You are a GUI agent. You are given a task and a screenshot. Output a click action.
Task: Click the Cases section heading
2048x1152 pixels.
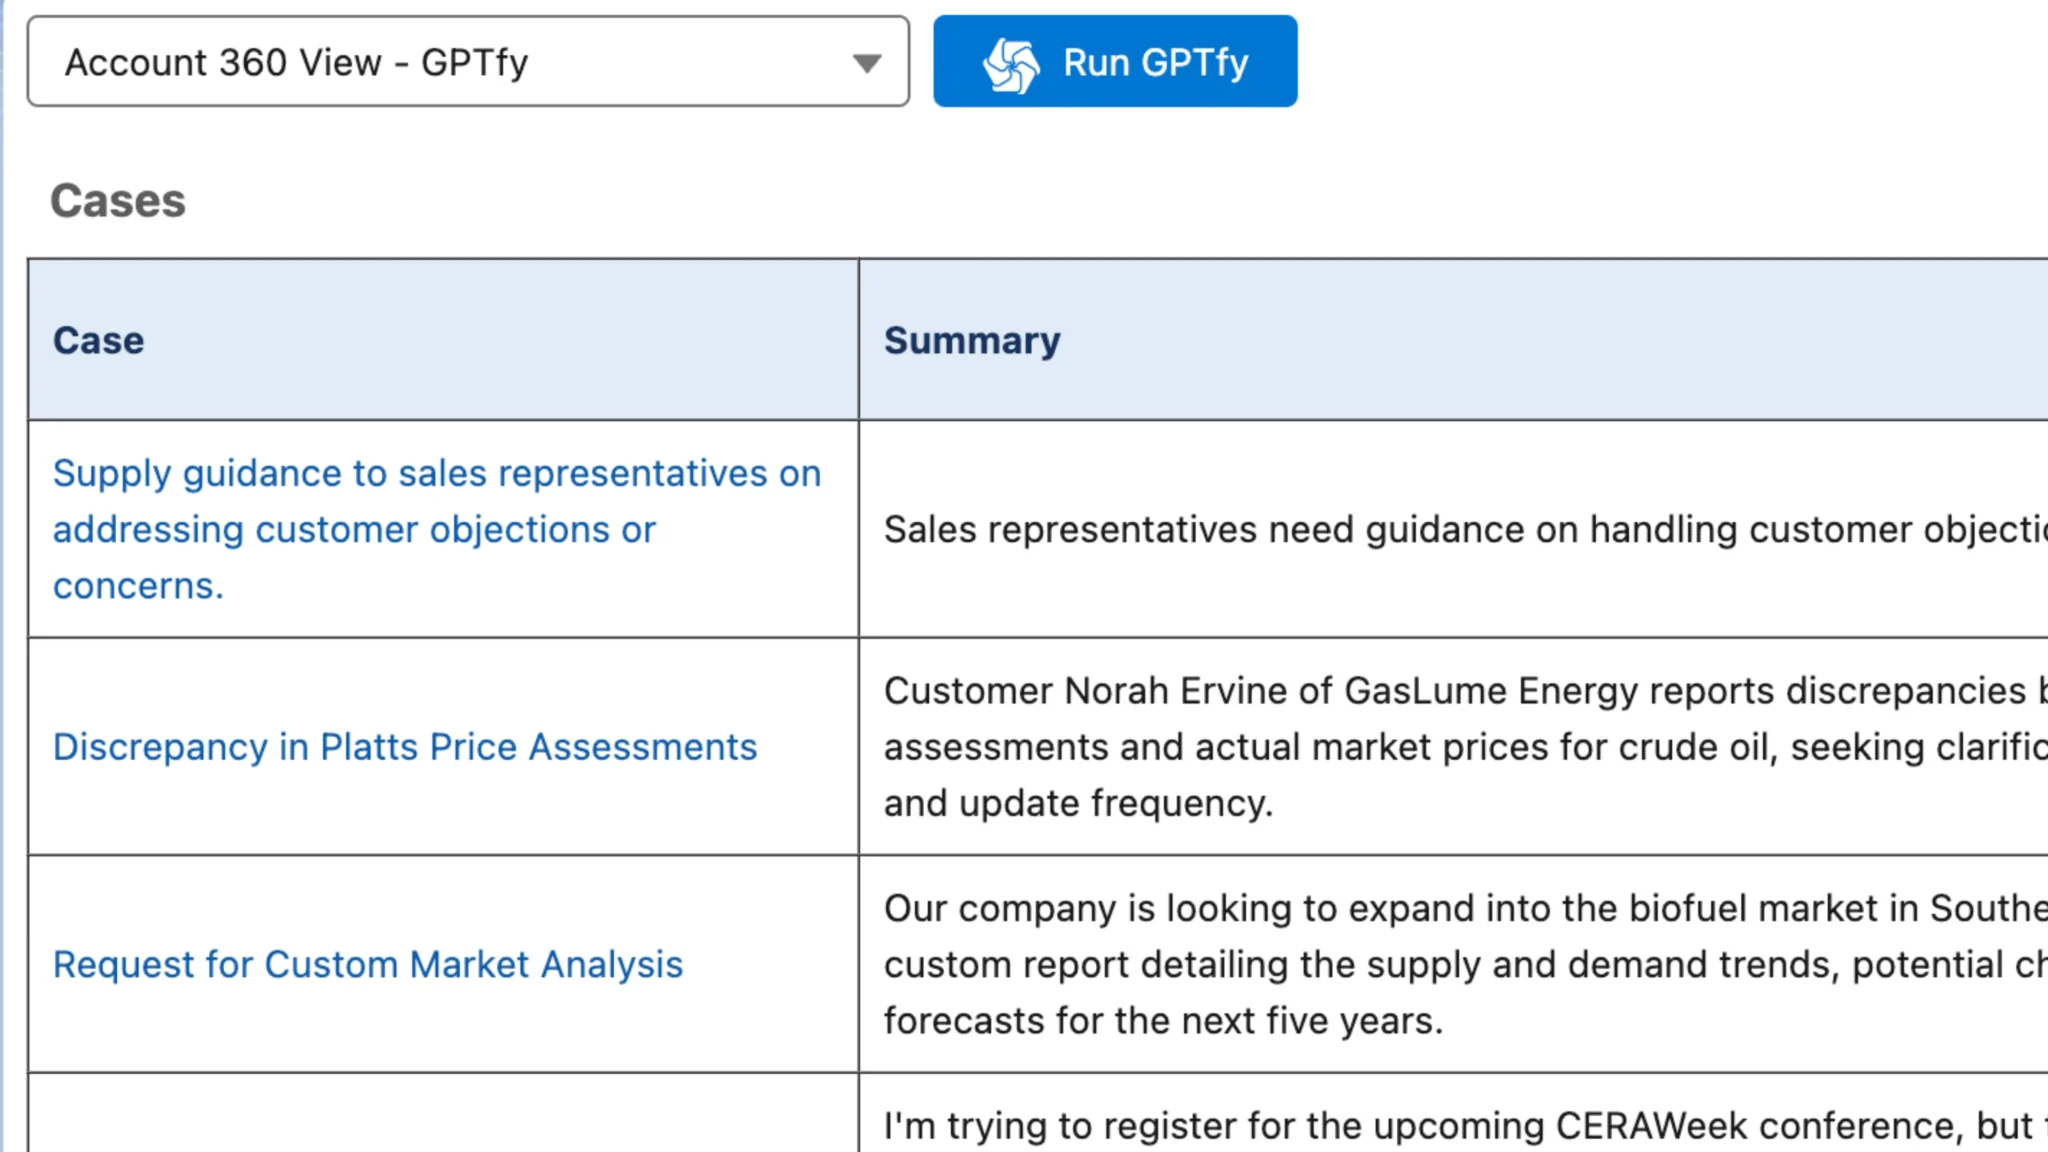117,201
